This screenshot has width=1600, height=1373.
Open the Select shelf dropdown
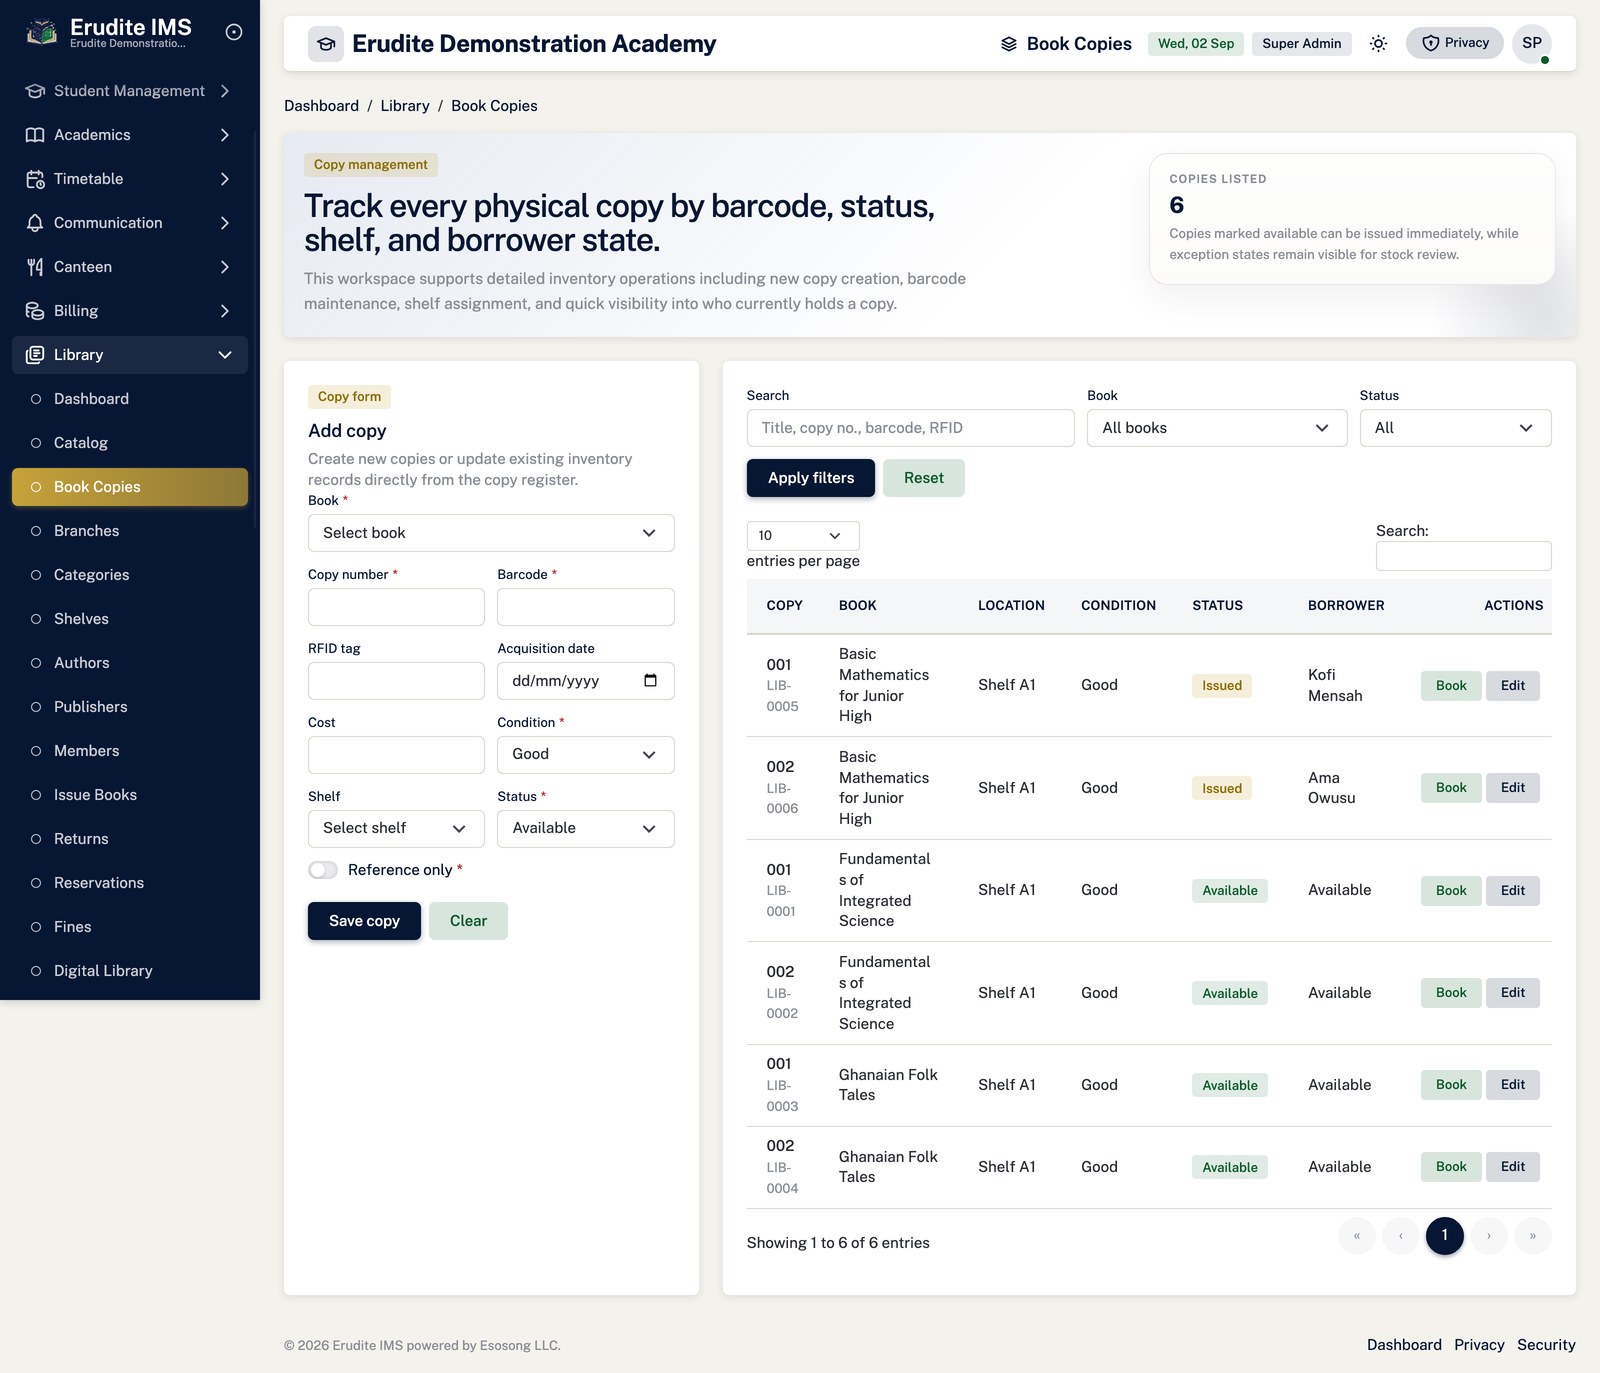pyautogui.click(x=396, y=829)
